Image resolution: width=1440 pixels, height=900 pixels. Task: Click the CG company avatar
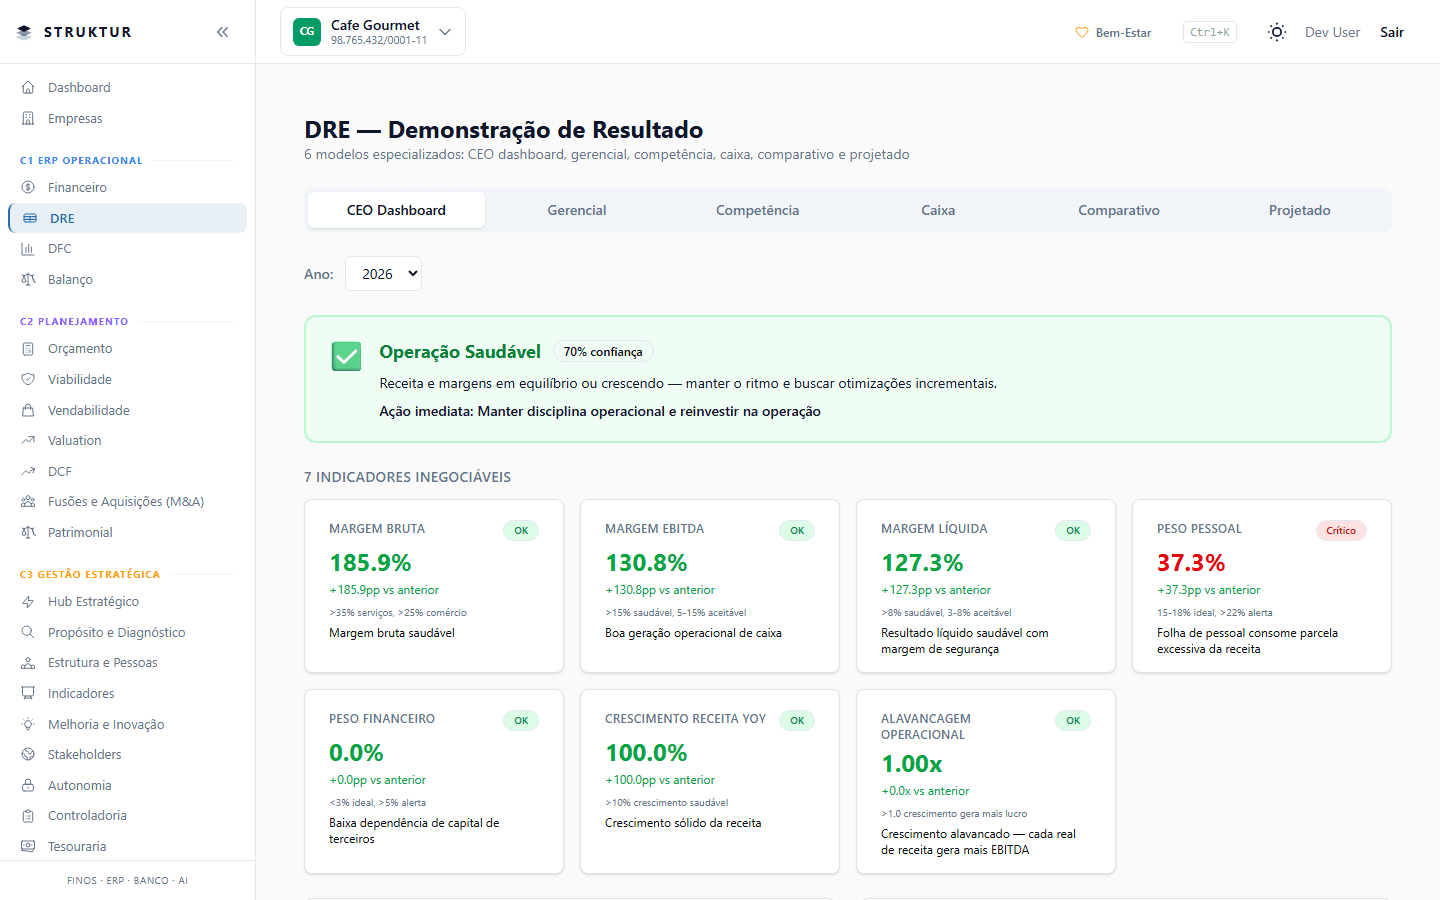coord(307,32)
